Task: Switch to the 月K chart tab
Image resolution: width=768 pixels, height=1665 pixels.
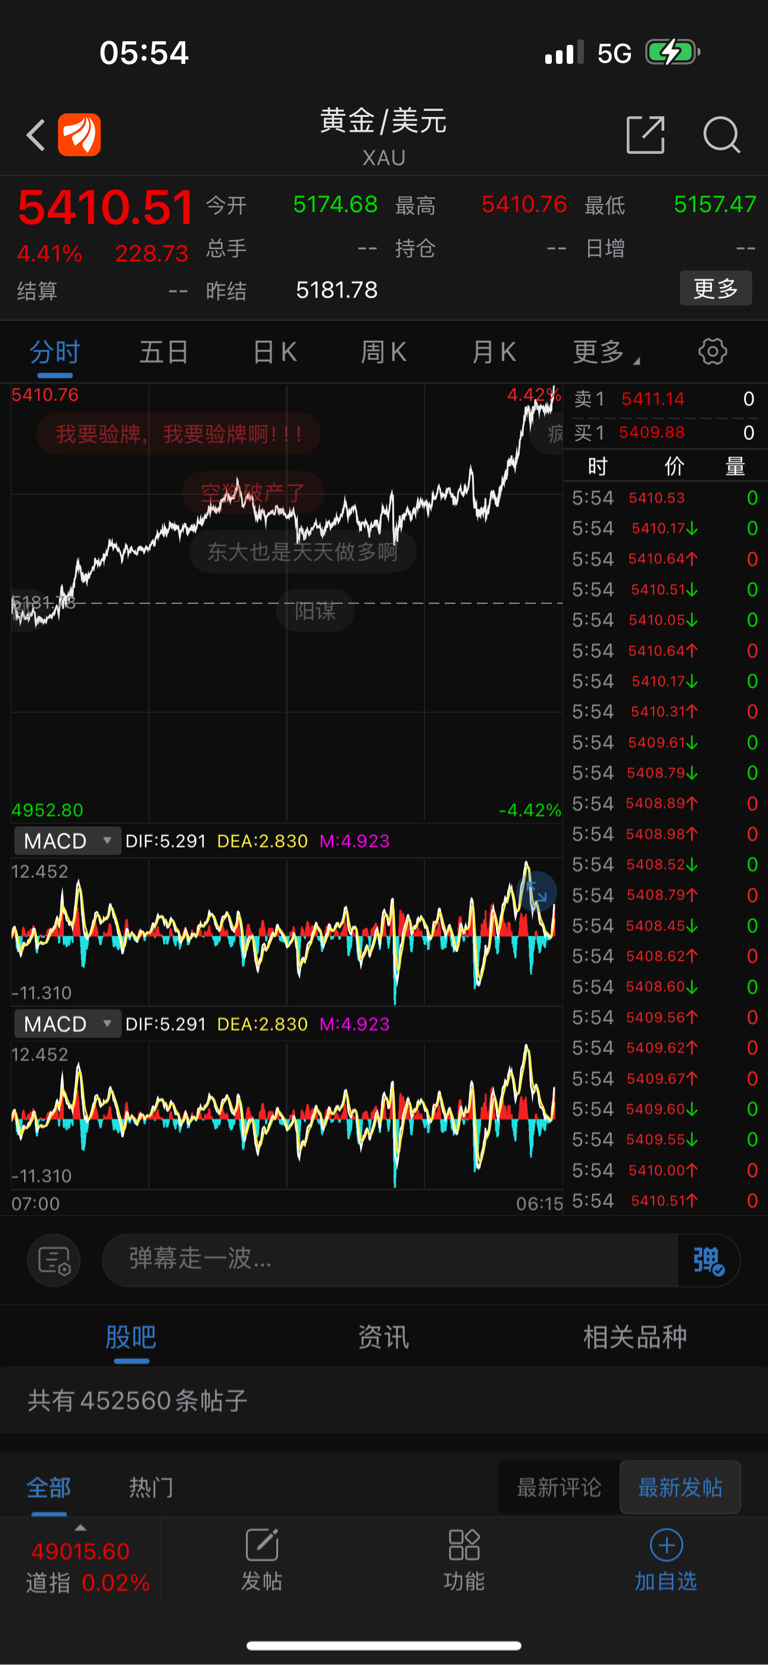Action: tap(493, 352)
